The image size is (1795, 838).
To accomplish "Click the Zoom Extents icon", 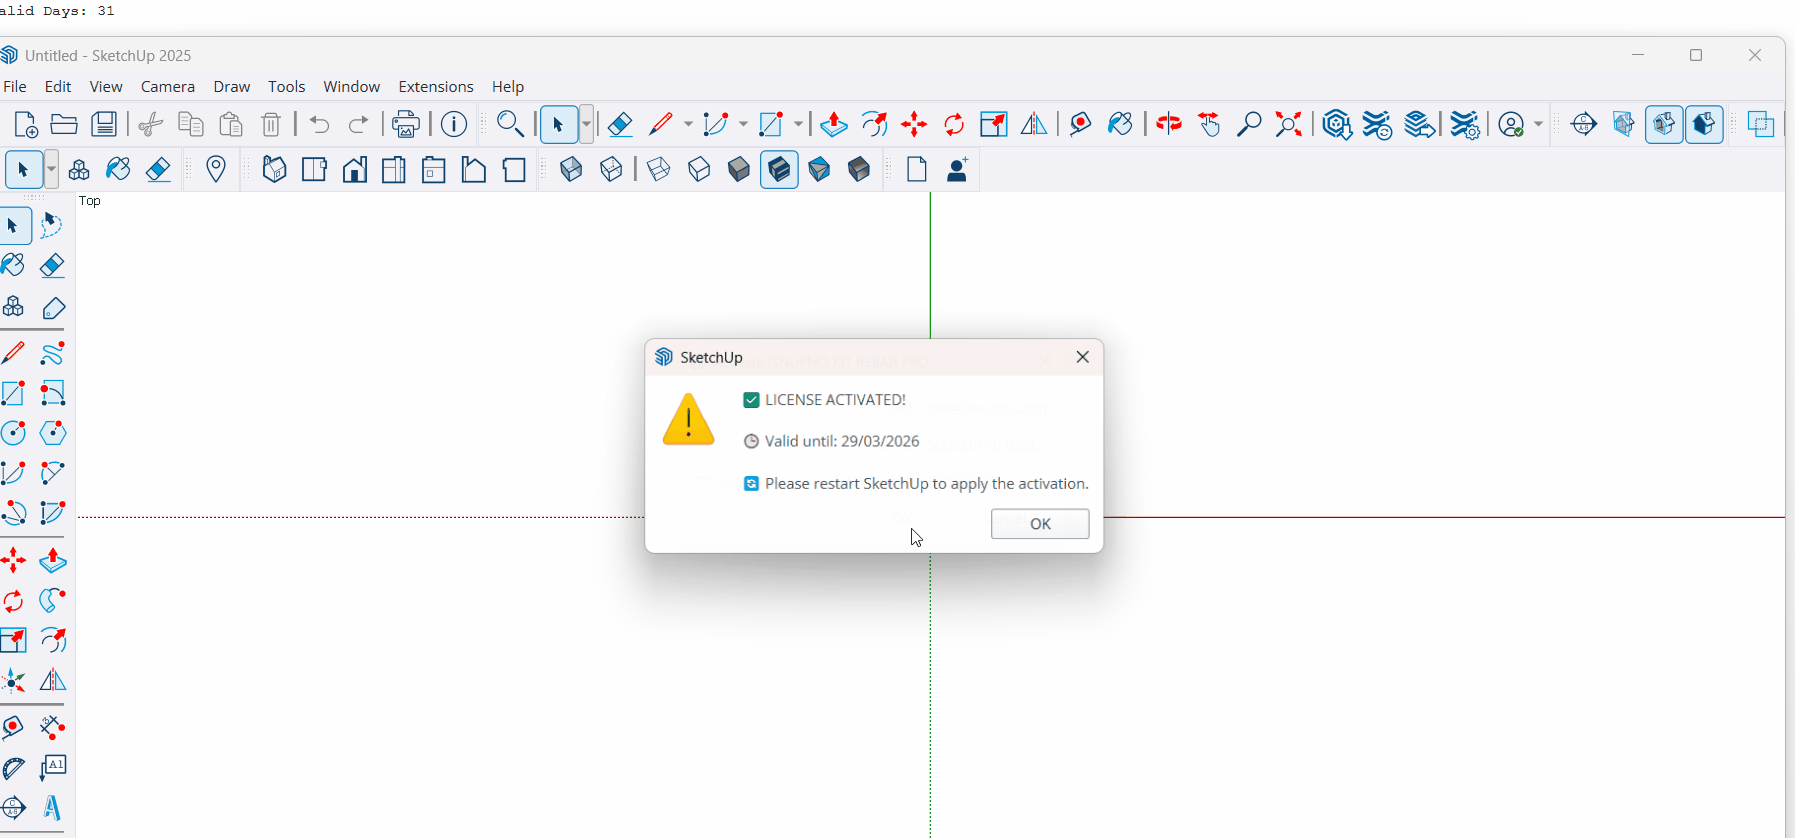I will pos(1288,124).
